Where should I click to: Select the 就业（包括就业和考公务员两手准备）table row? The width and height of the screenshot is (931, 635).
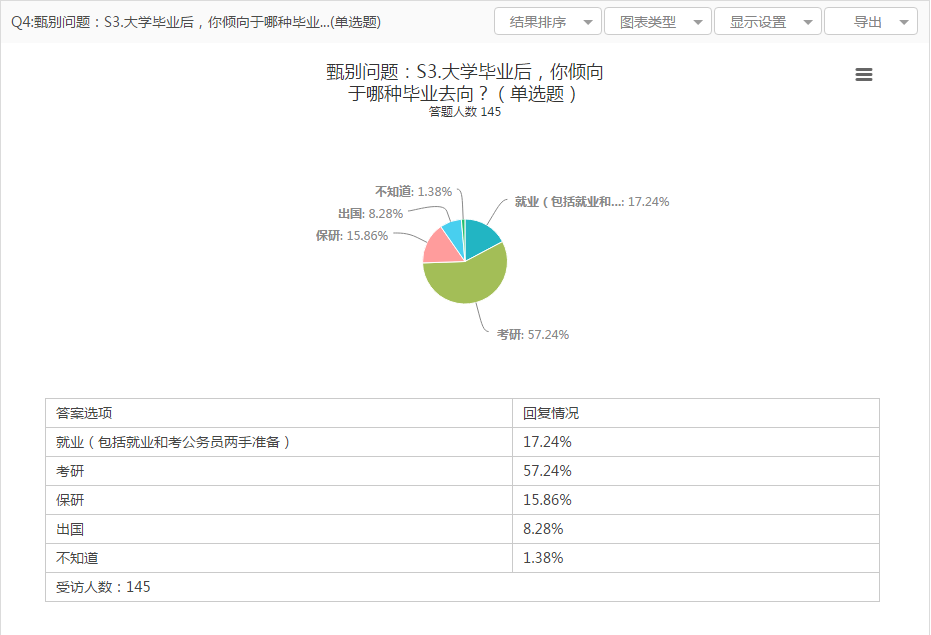point(174,442)
